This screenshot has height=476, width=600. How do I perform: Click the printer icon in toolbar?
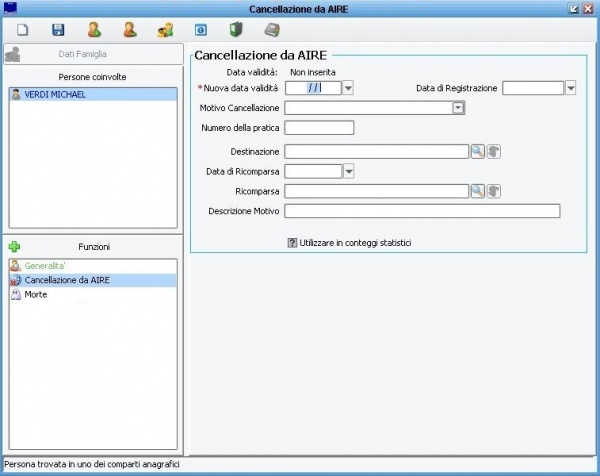click(x=272, y=29)
